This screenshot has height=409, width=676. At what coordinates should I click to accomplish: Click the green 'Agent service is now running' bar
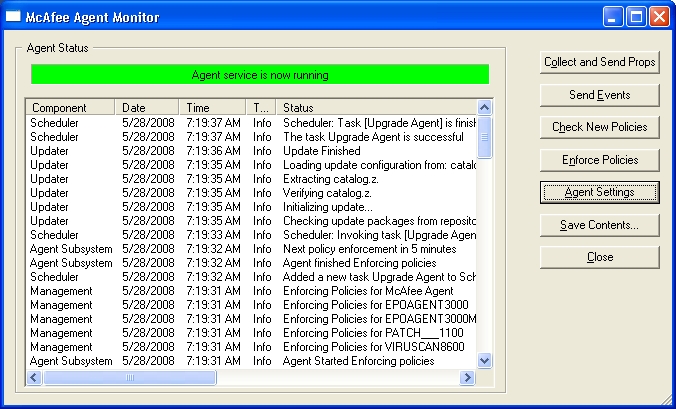[x=260, y=75]
